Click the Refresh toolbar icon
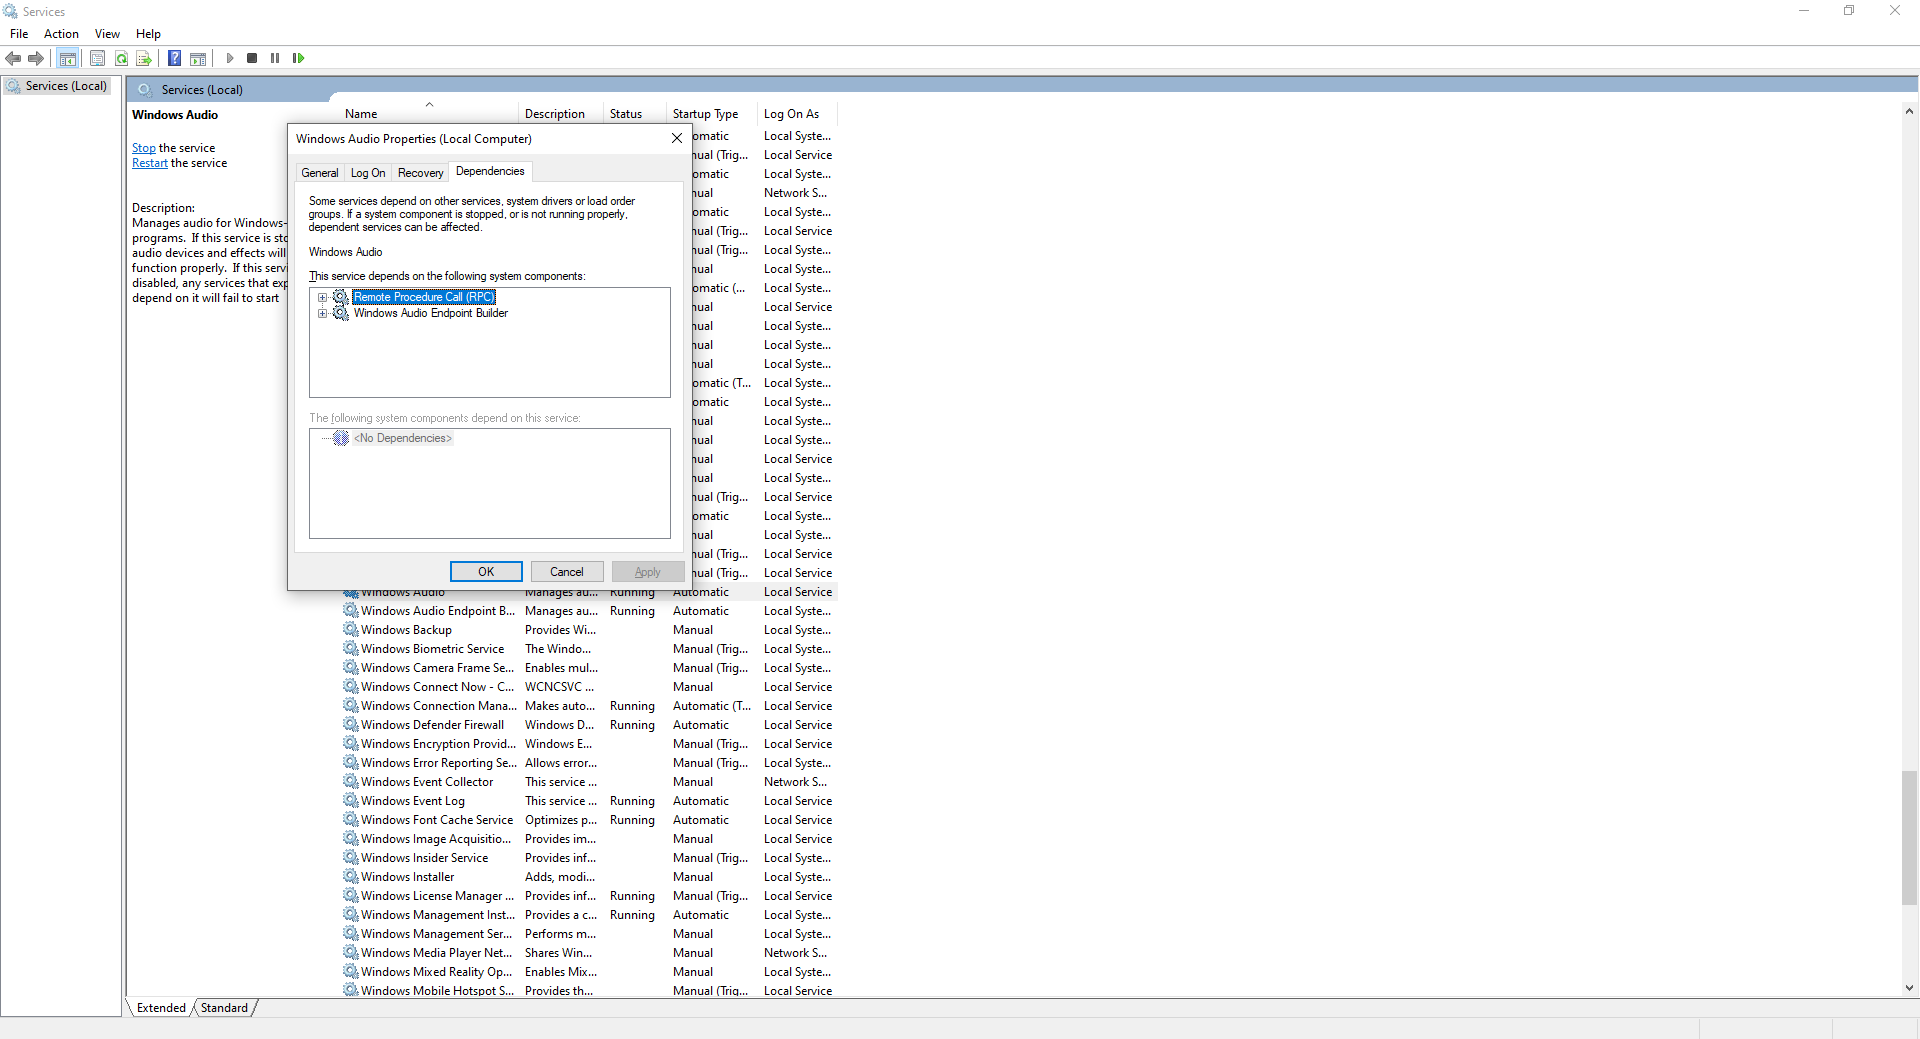This screenshot has width=1920, height=1039. [x=121, y=58]
